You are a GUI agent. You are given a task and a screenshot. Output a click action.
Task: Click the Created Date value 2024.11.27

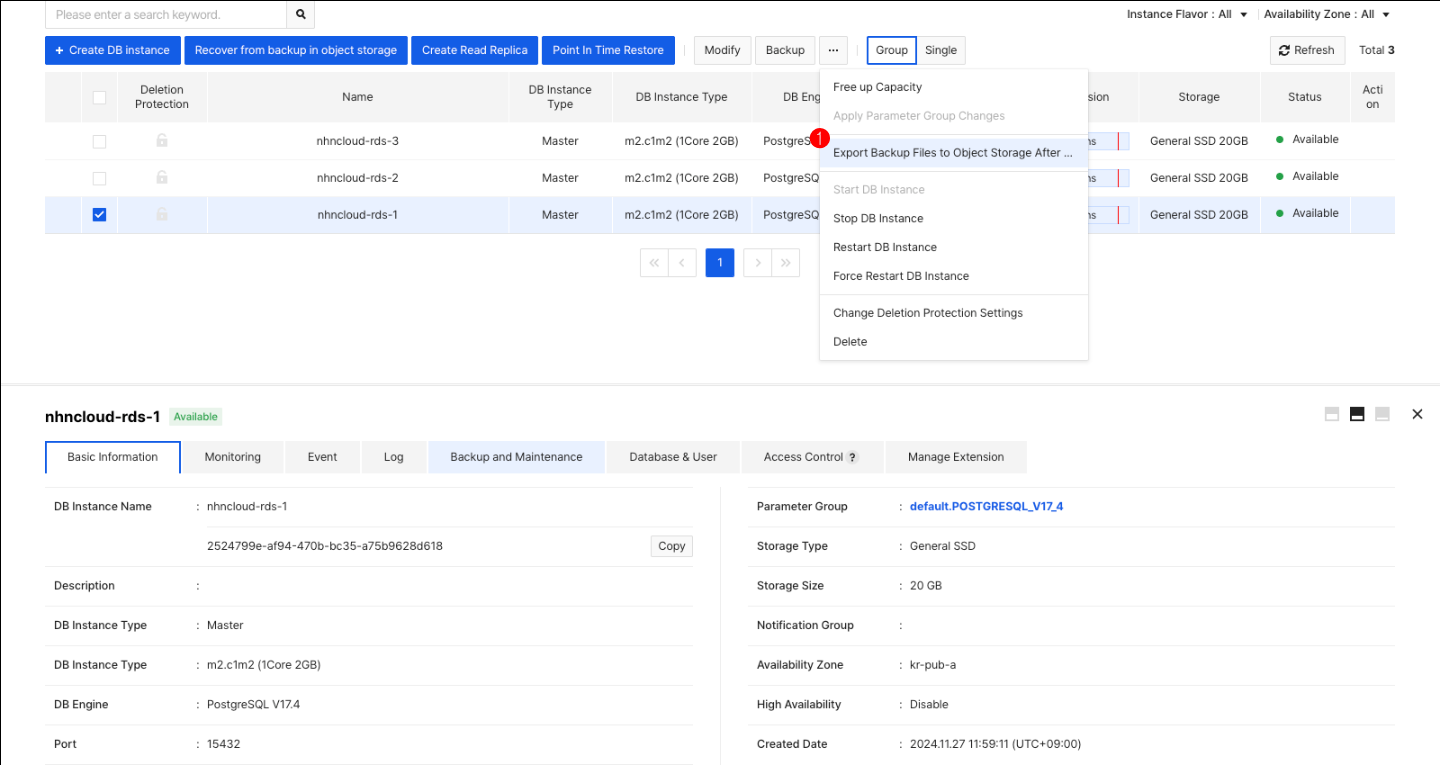pos(995,744)
